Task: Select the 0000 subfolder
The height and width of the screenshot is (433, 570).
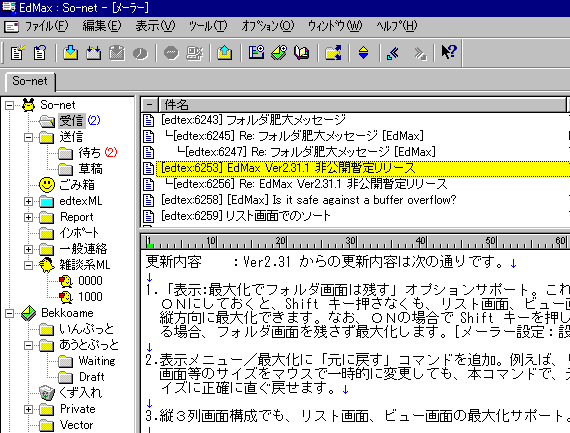Action: point(90,281)
